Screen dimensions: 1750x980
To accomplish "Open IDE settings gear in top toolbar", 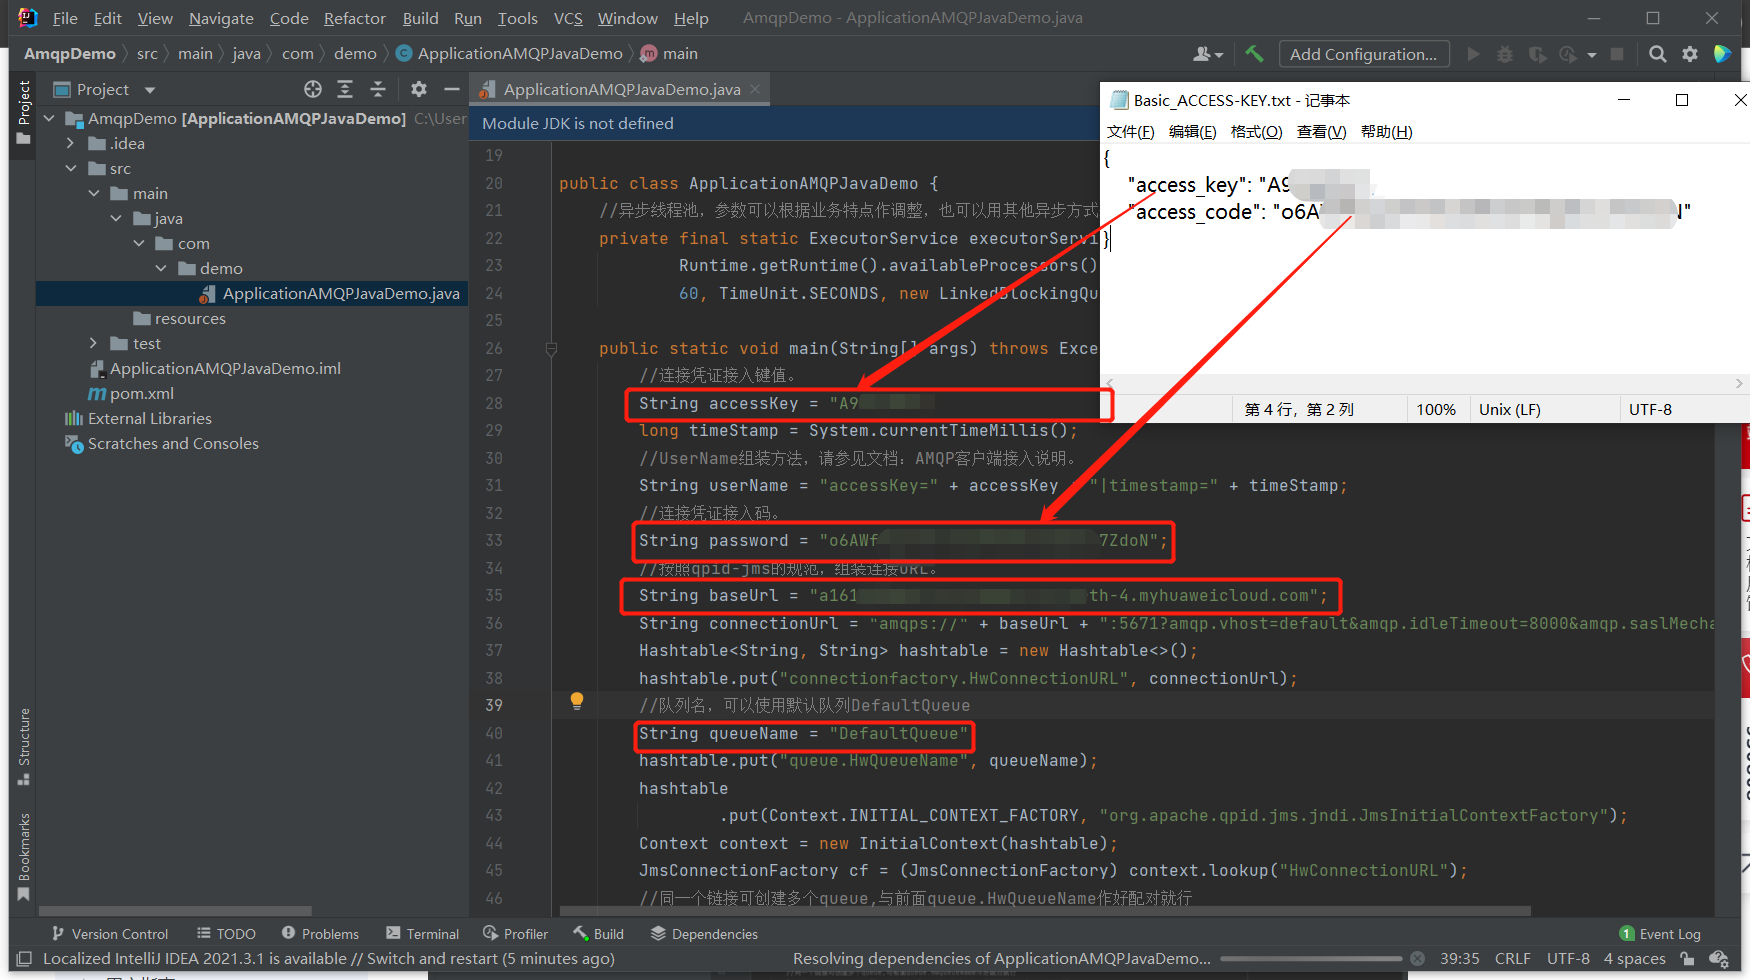I will point(1690,54).
